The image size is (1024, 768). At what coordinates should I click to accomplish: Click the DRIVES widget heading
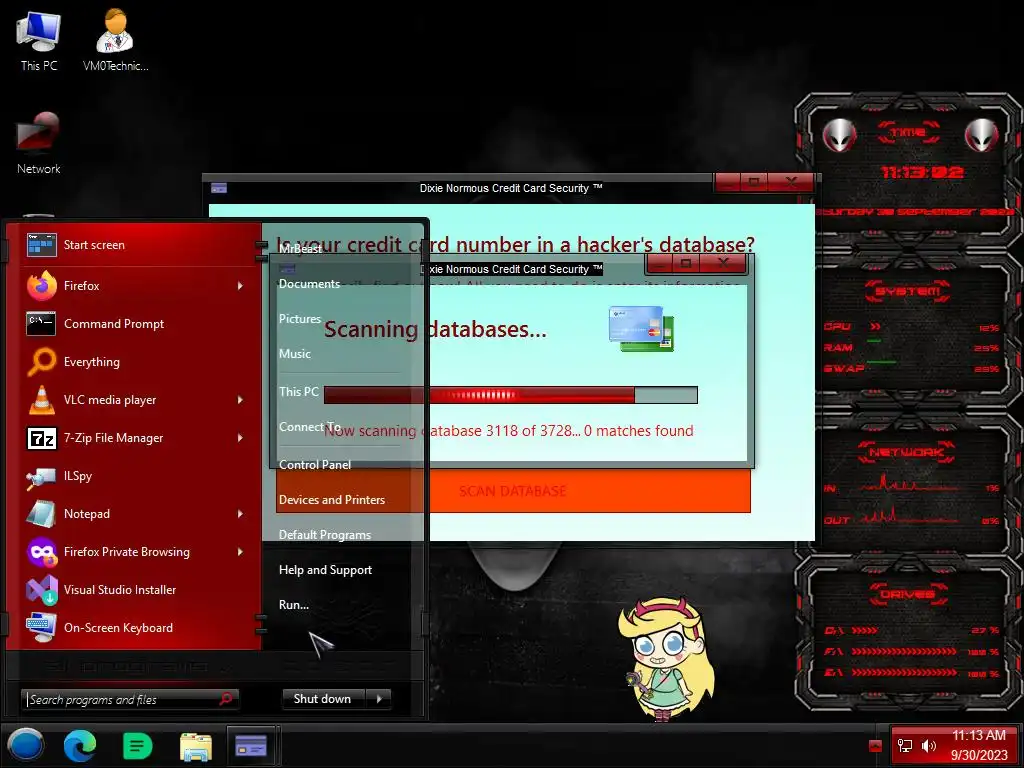click(908, 594)
